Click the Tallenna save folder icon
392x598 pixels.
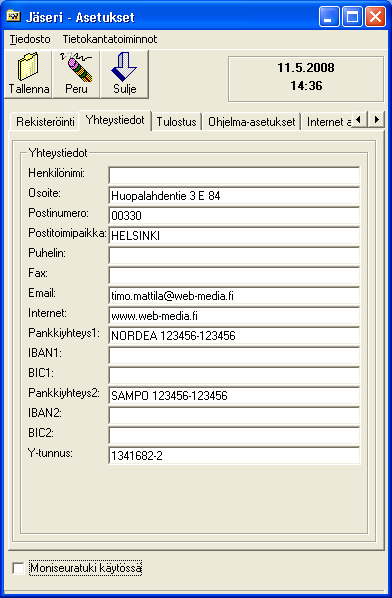click(28, 67)
